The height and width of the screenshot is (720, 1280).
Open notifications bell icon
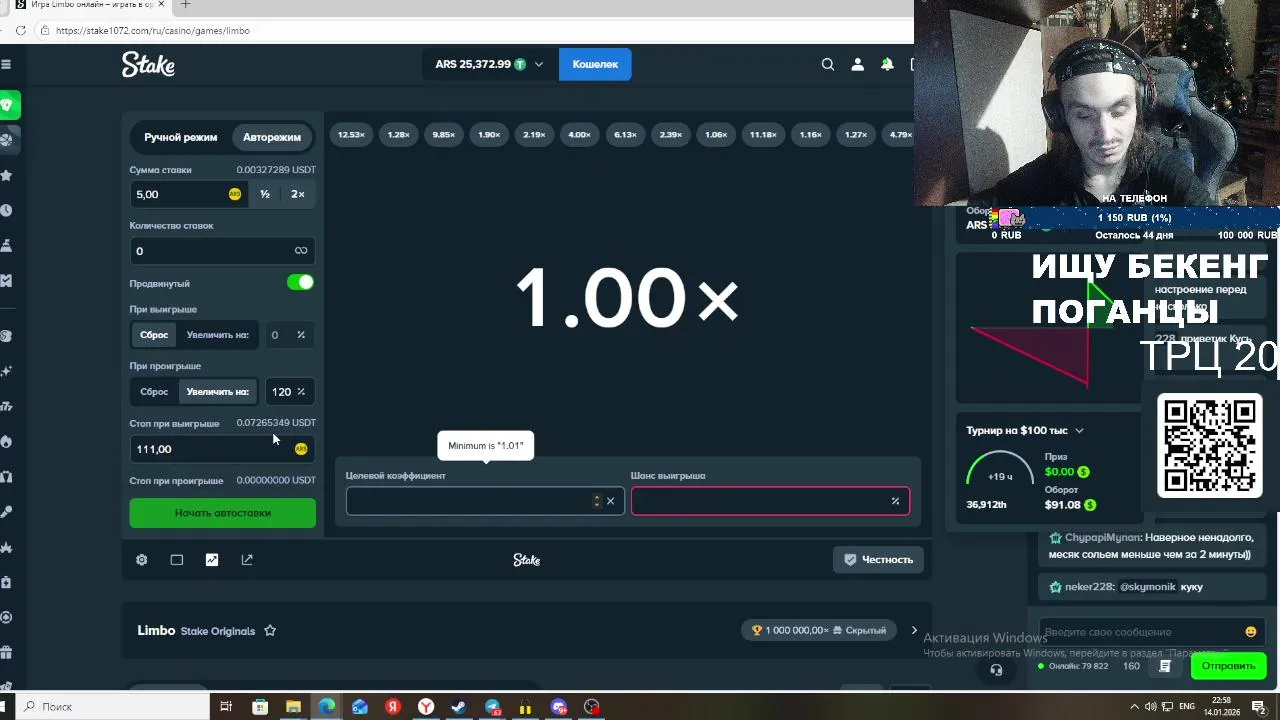coord(887,64)
